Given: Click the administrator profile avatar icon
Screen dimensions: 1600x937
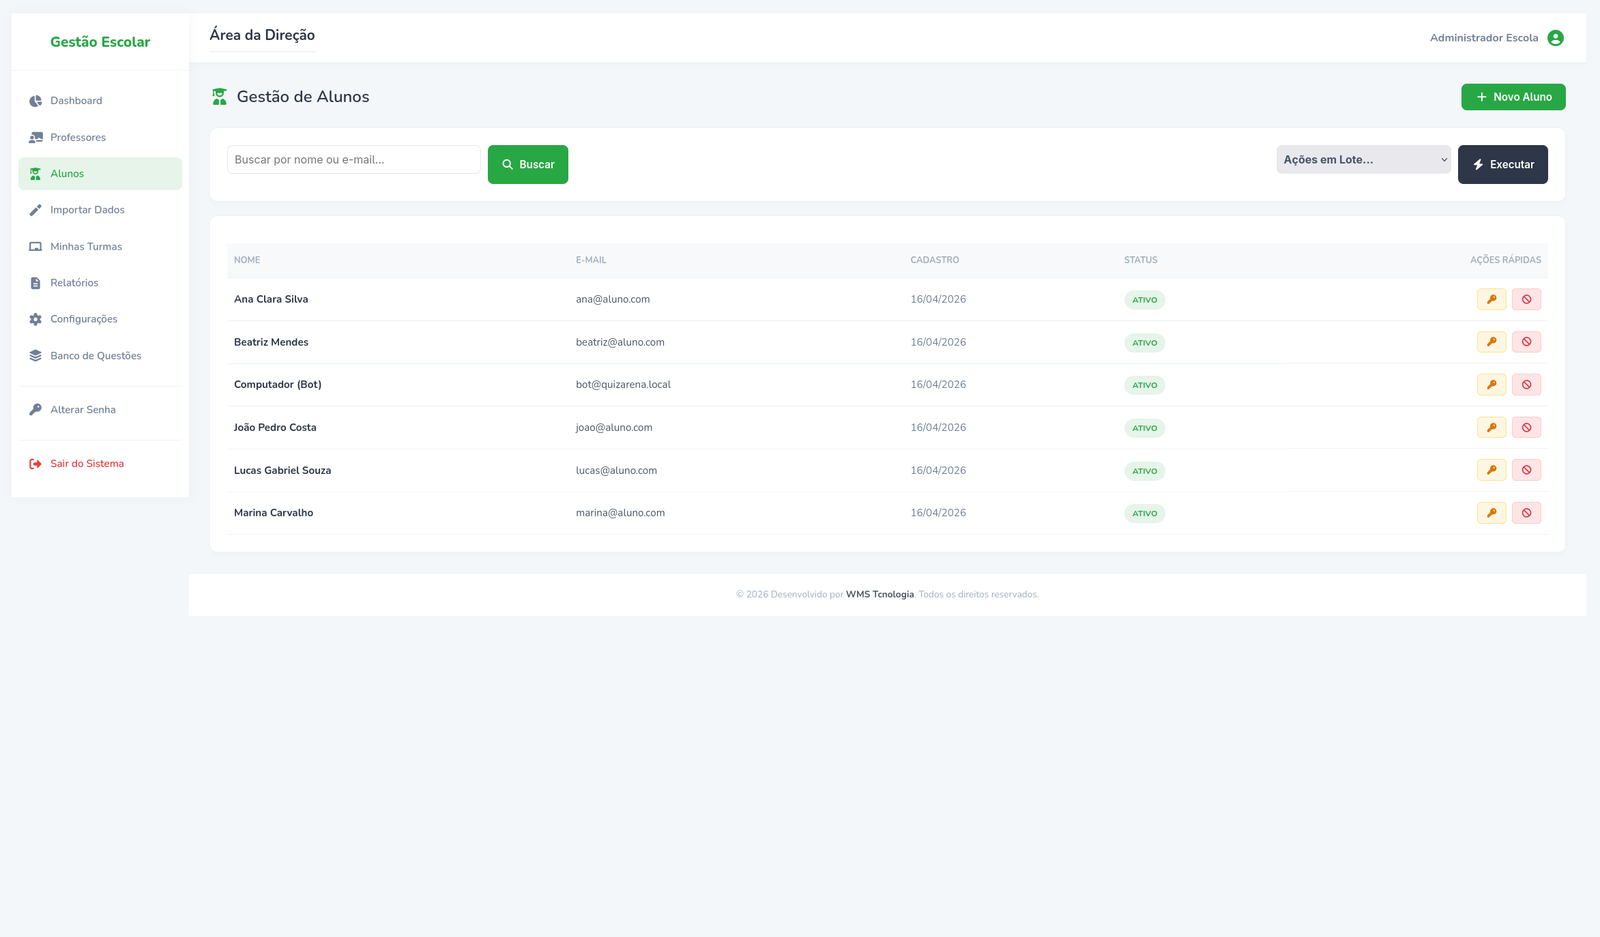Looking at the screenshot, I should pos(1555,38).
